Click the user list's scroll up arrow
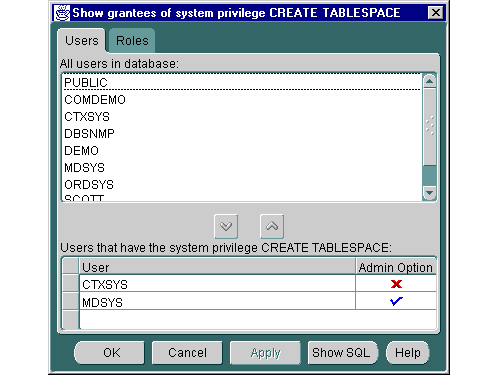The height and width of the screenshot is (375, 498). (x=430, y=81)
